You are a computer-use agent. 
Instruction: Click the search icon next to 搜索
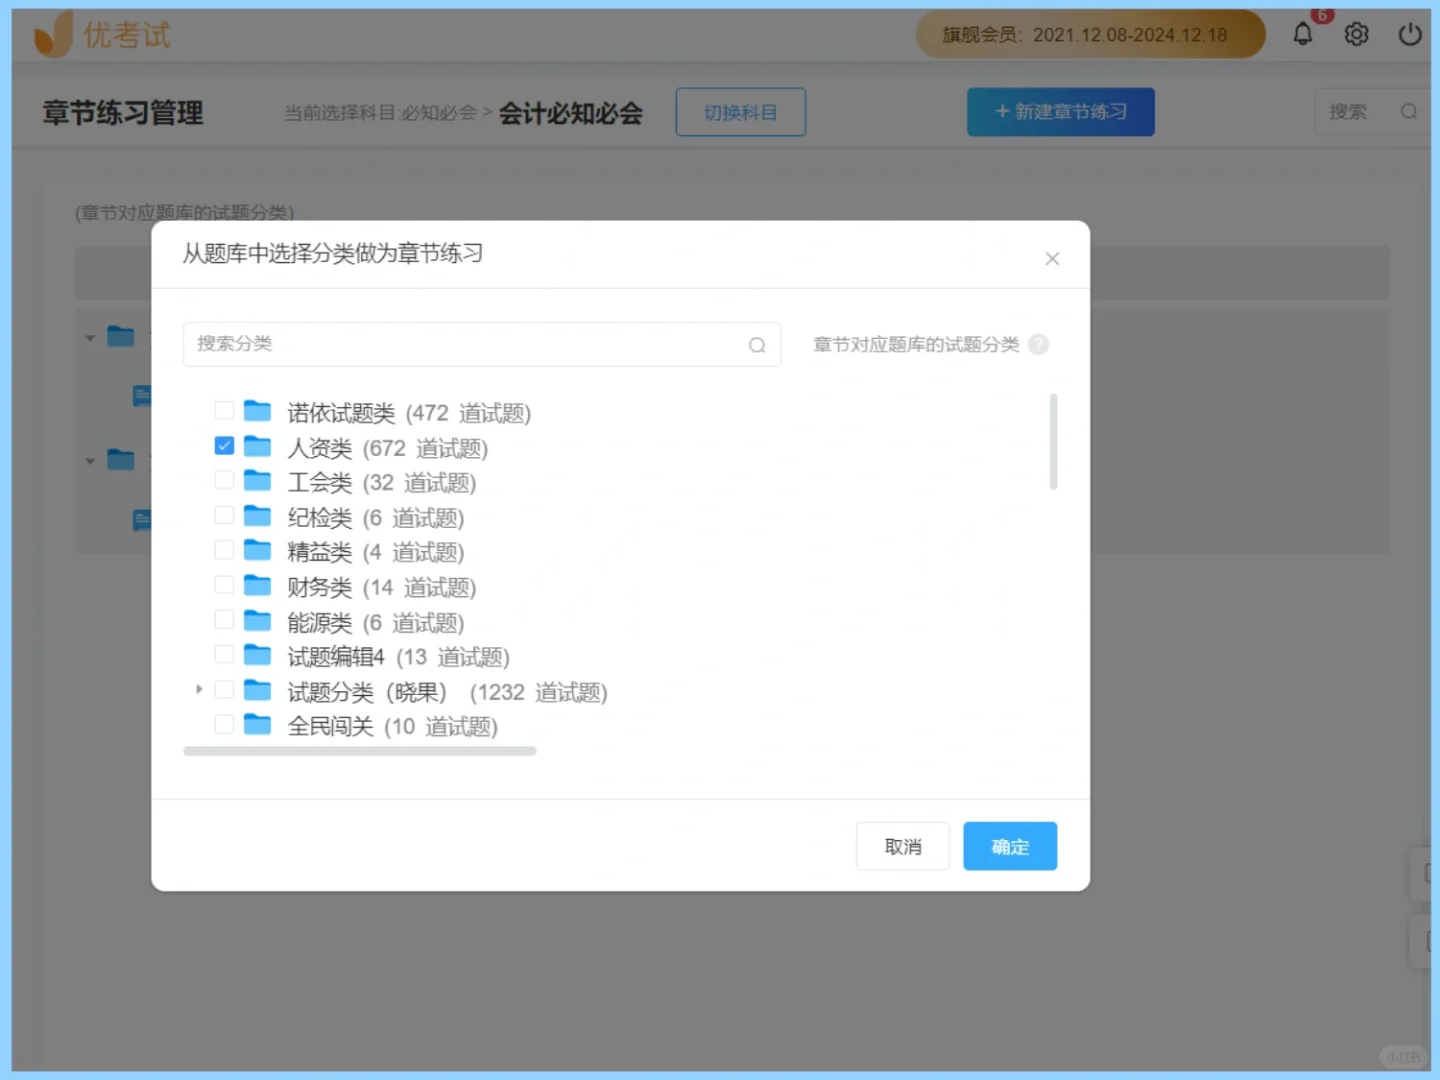pos(1408,111)
